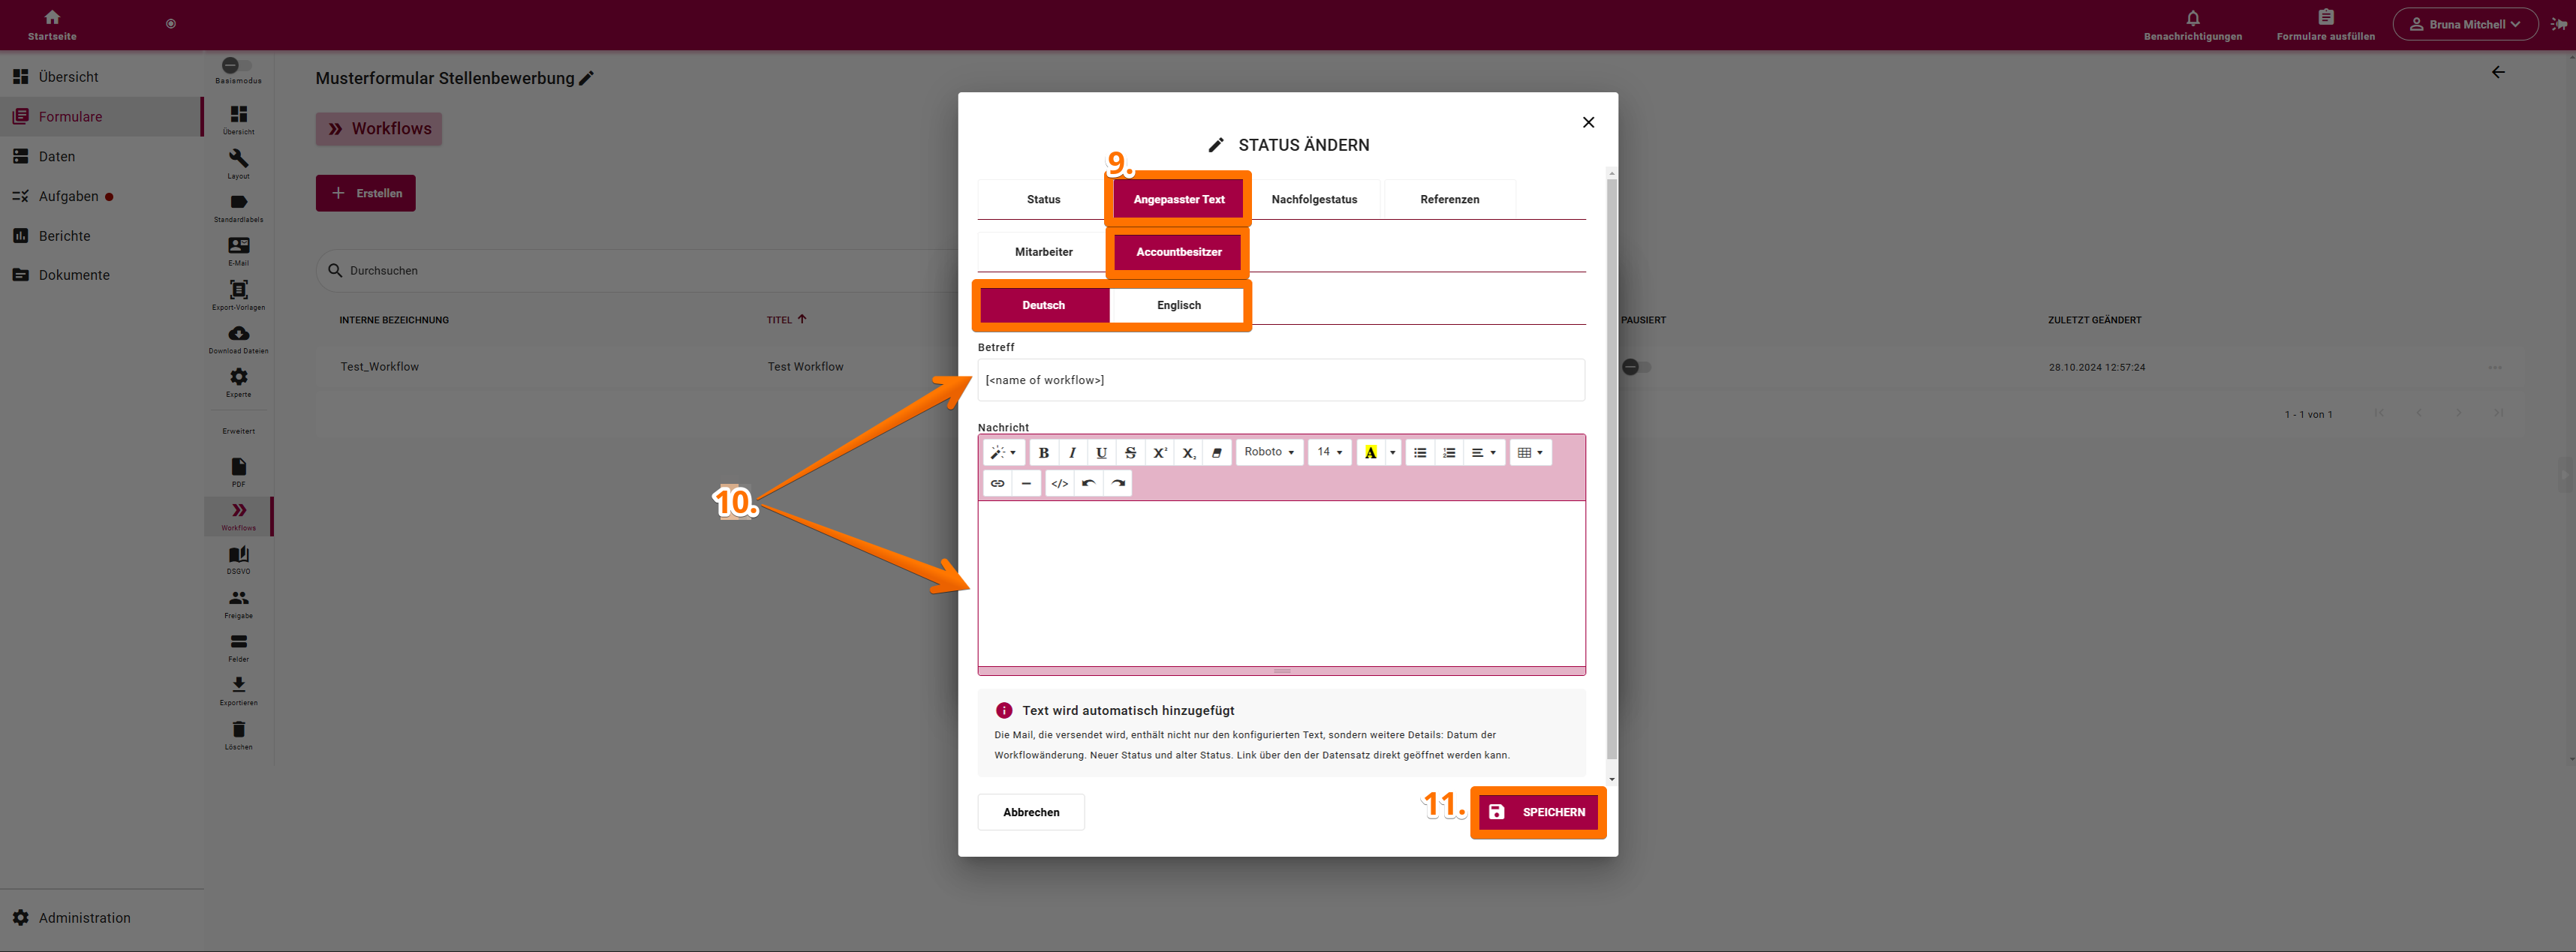Clear formatting with eraser icon
This screenshot has height=952, width=2576.
tap(1217, 453)
